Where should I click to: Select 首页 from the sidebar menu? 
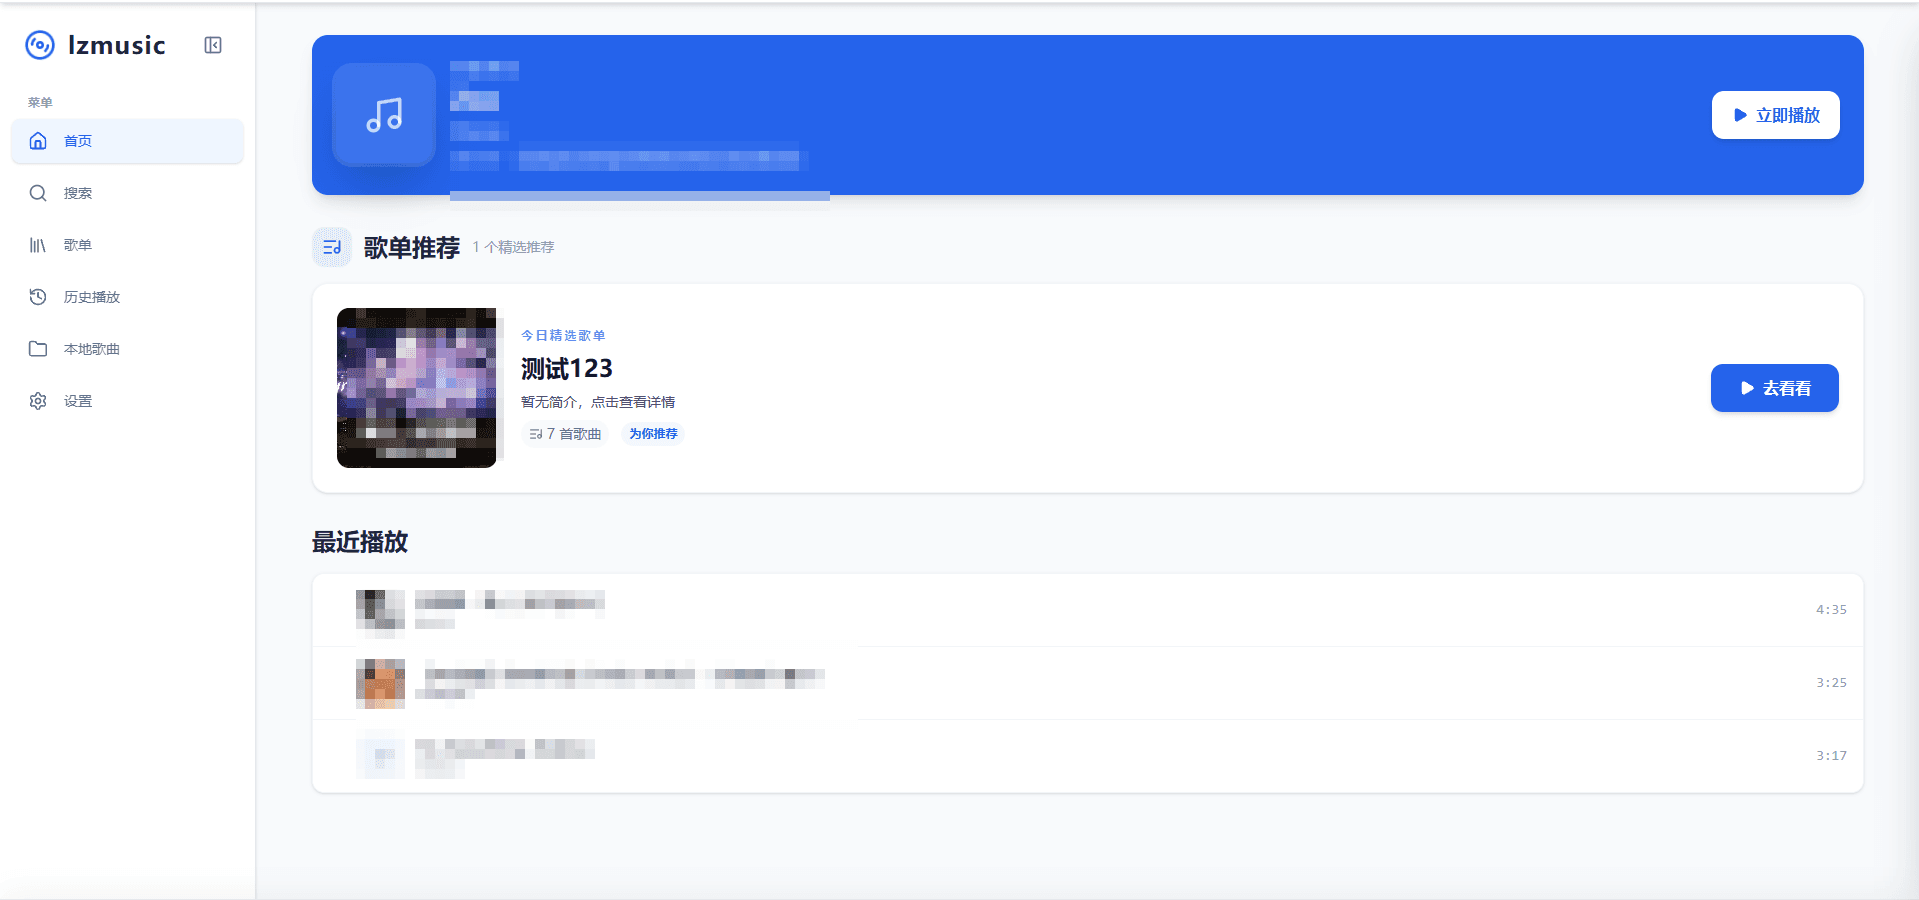click(x=77, y=141)
